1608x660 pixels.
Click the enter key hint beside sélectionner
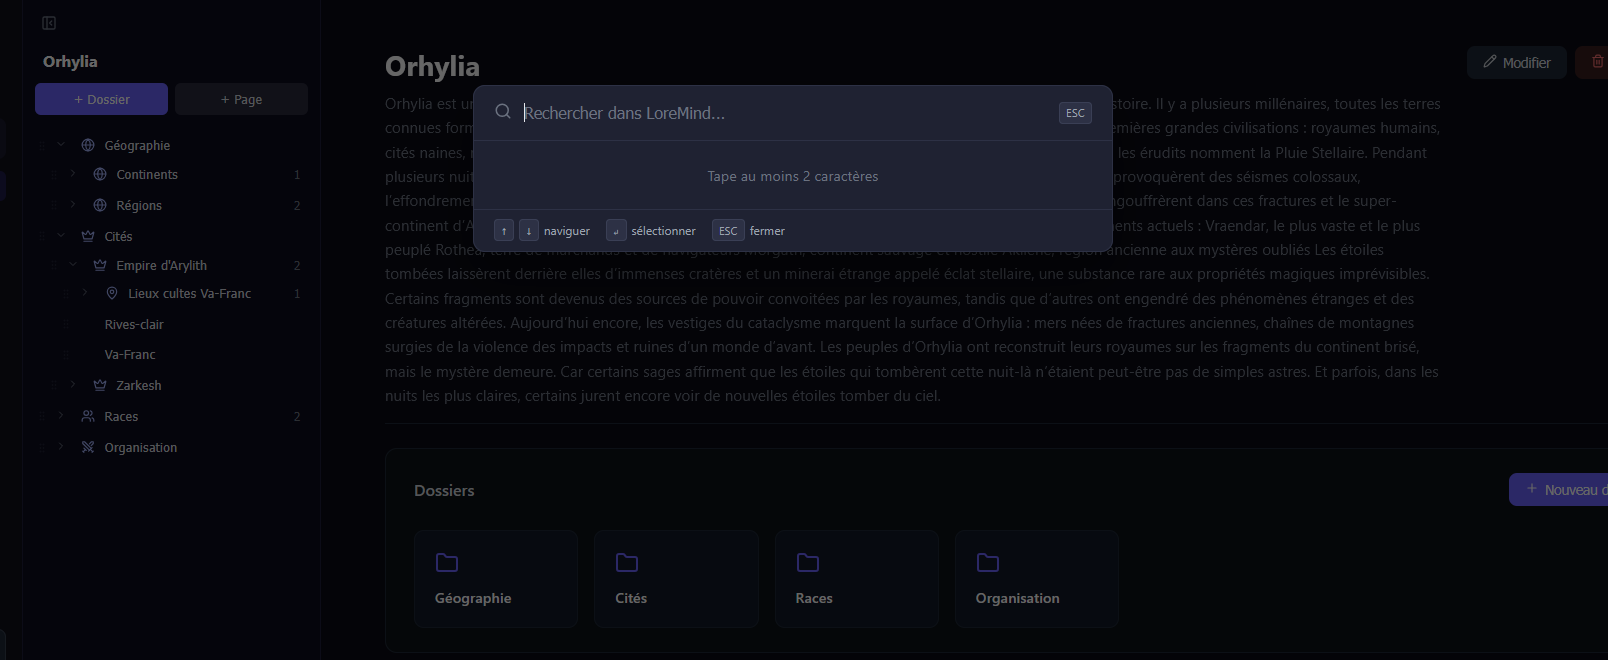tap(616, 231)
